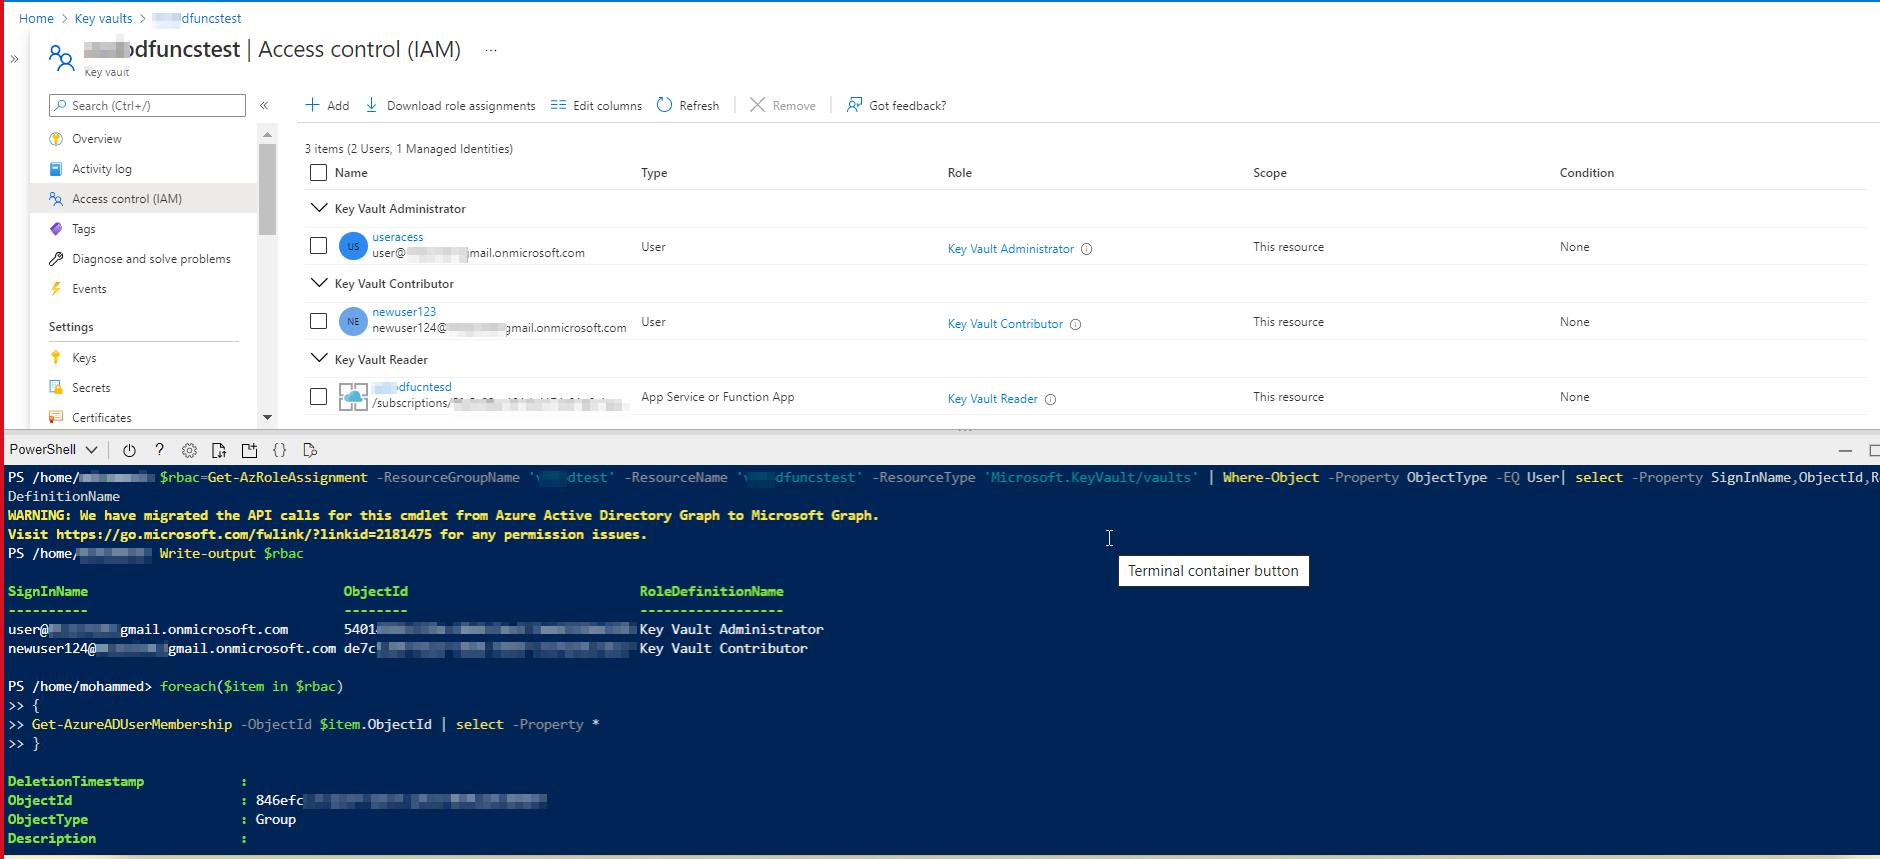Open Cloud Shell help question mark
The width and height of the screenshot is (1880, 859).
[159, 450]
